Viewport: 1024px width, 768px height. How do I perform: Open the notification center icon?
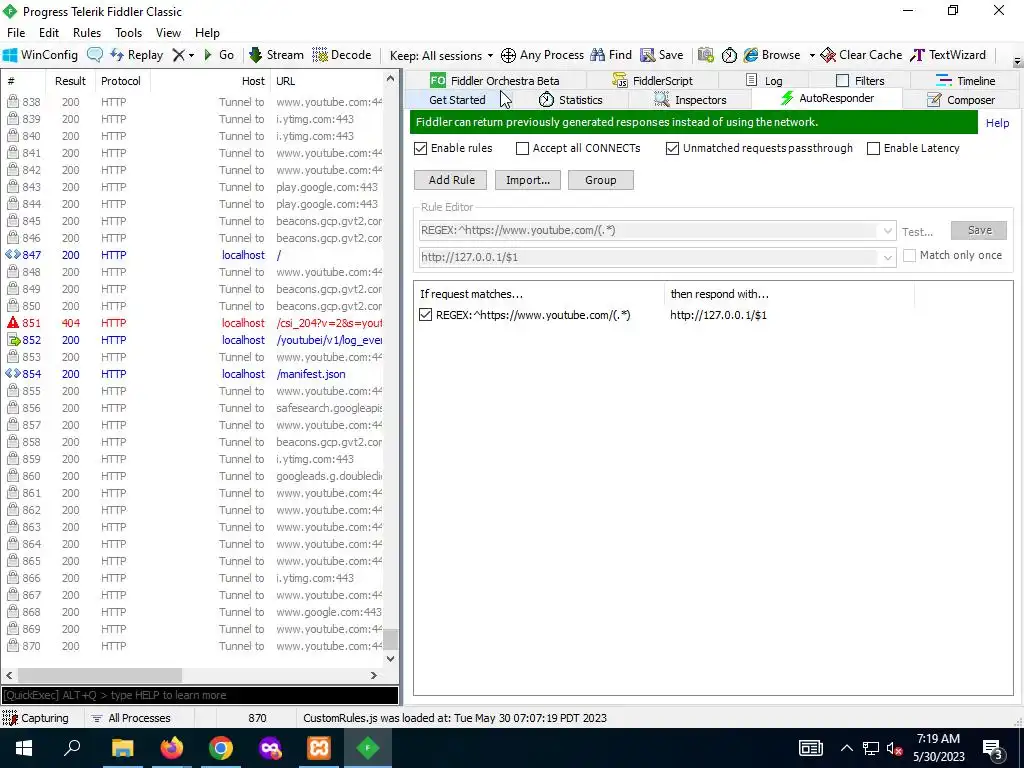993,748
